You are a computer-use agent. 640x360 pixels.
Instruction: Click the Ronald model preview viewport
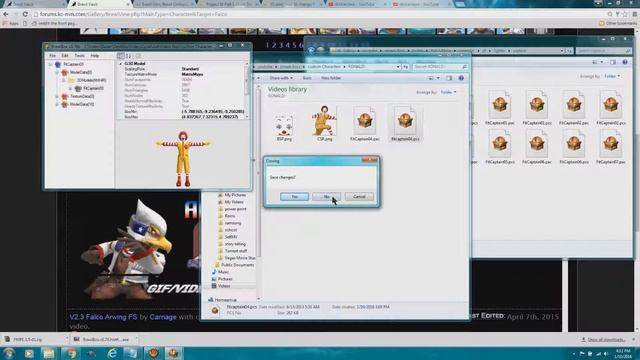click(183, 154)
